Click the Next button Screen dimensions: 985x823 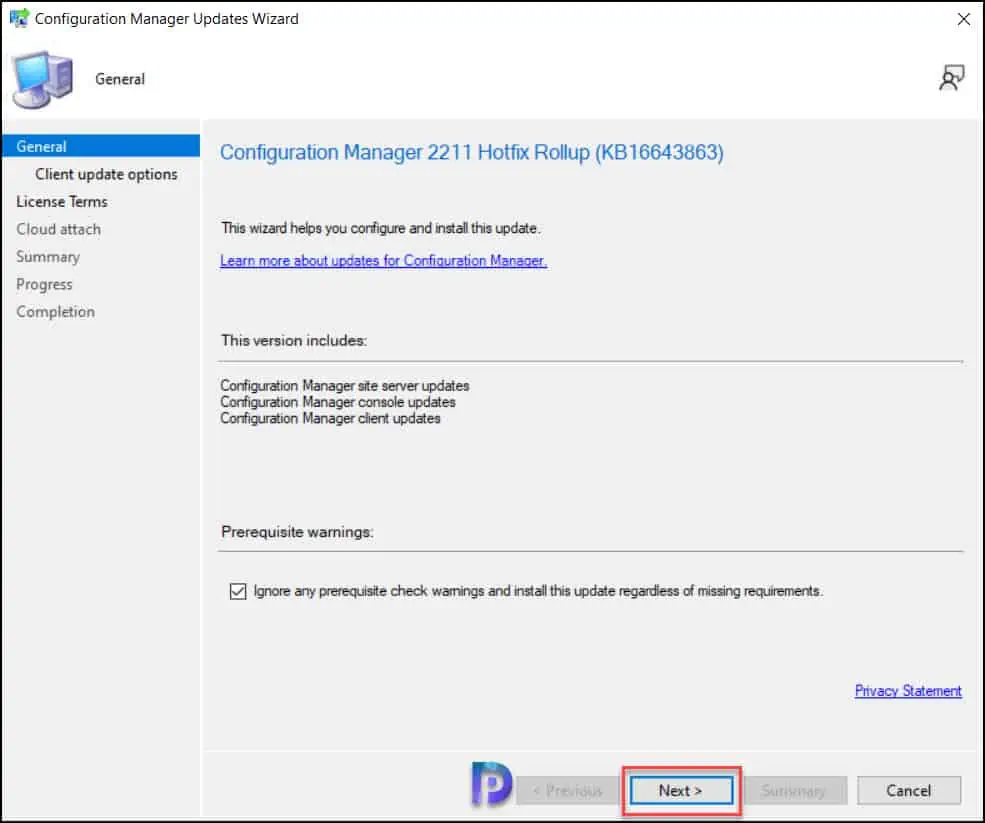click(681, 790)
